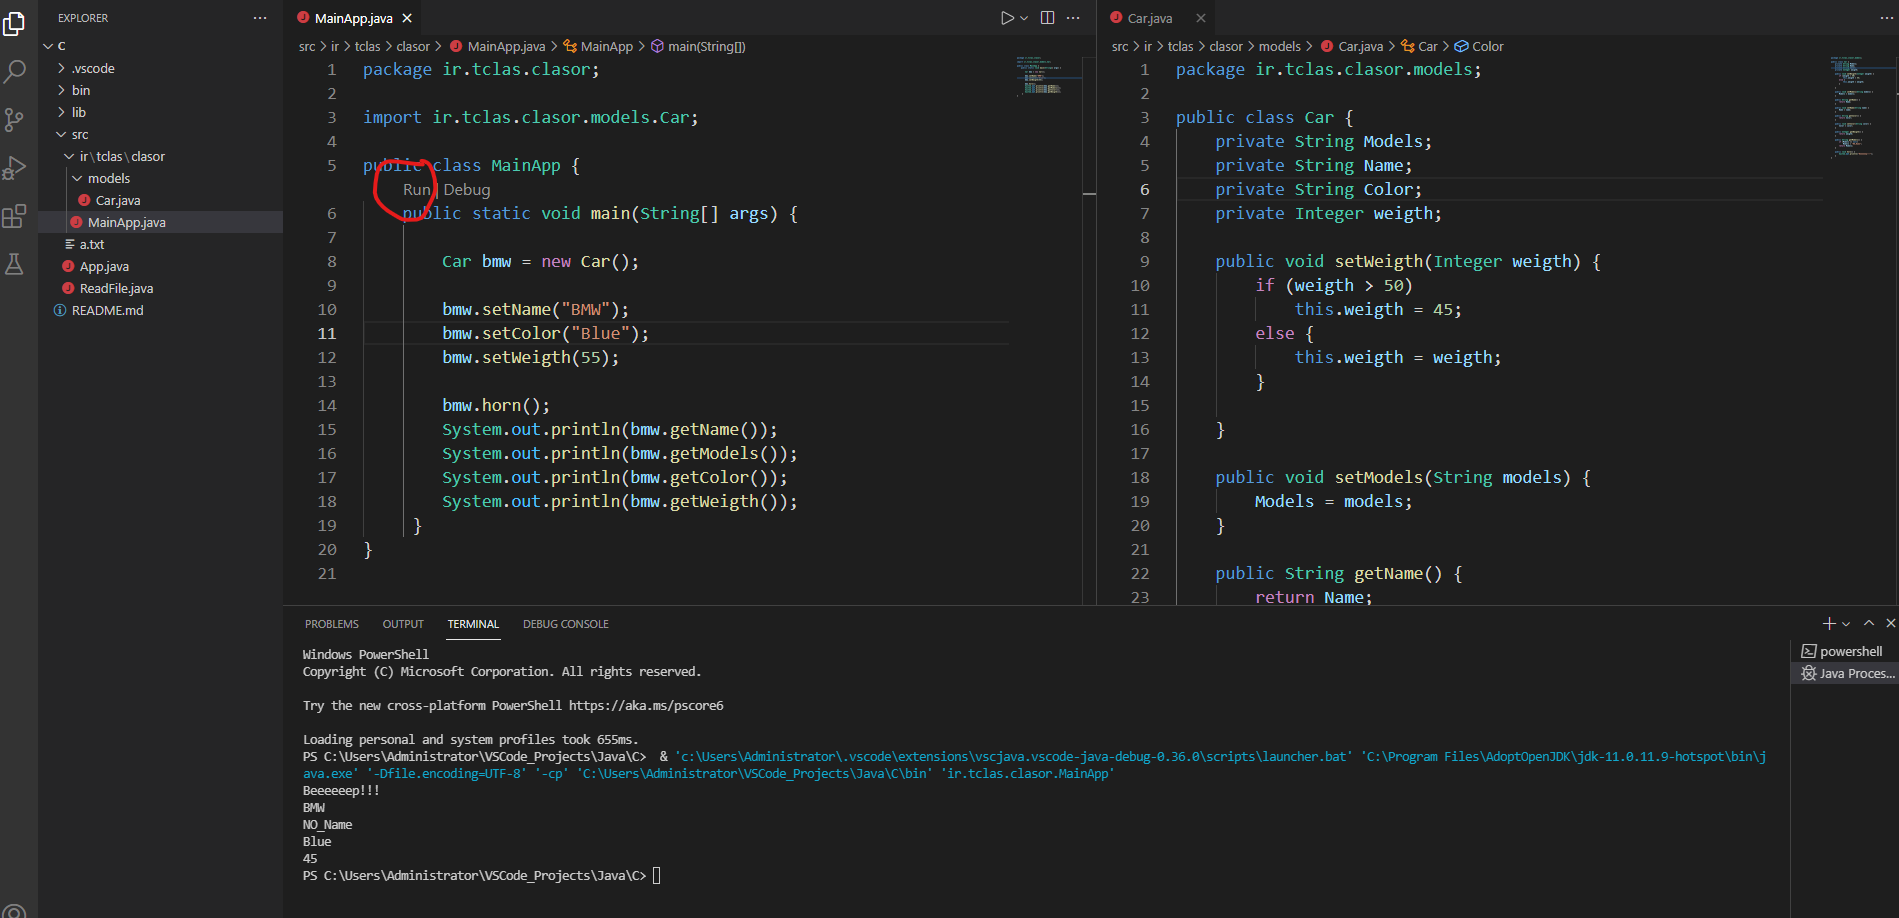
Task: Open the pscore6 link in terminal
Action: click(646, 705)
